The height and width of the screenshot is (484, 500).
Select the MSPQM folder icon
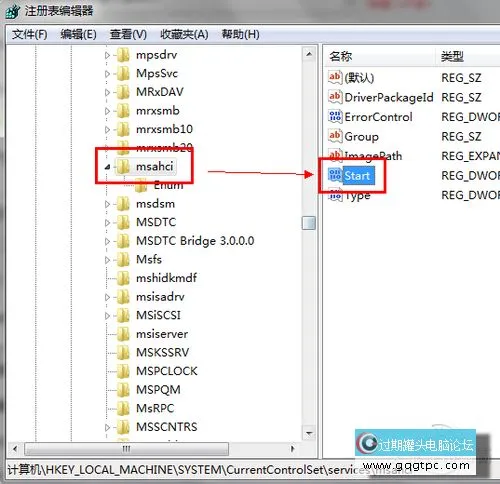(x=123, y=390)
